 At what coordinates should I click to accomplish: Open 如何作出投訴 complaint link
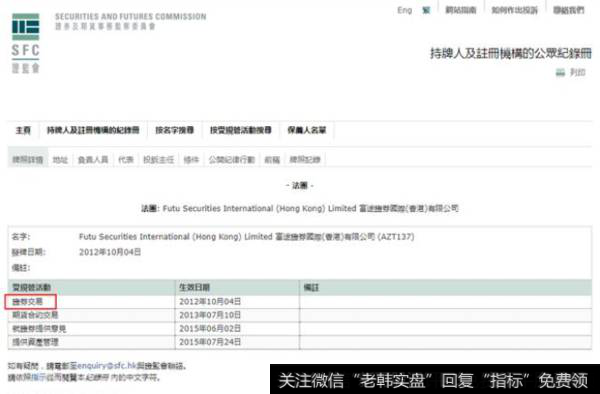pos(515,10)
